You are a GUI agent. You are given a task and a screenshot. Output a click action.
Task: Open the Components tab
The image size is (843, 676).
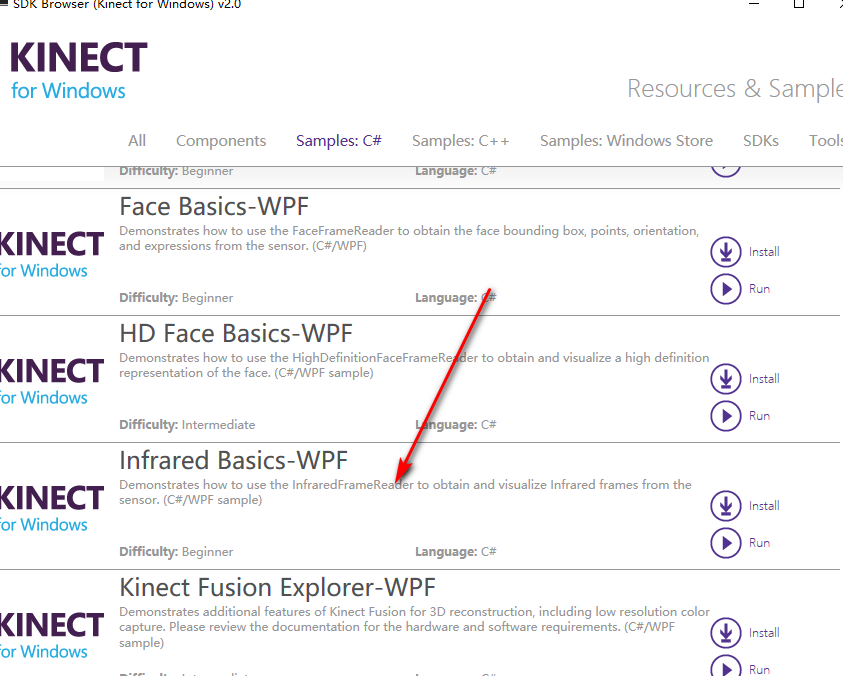point(221,141)
